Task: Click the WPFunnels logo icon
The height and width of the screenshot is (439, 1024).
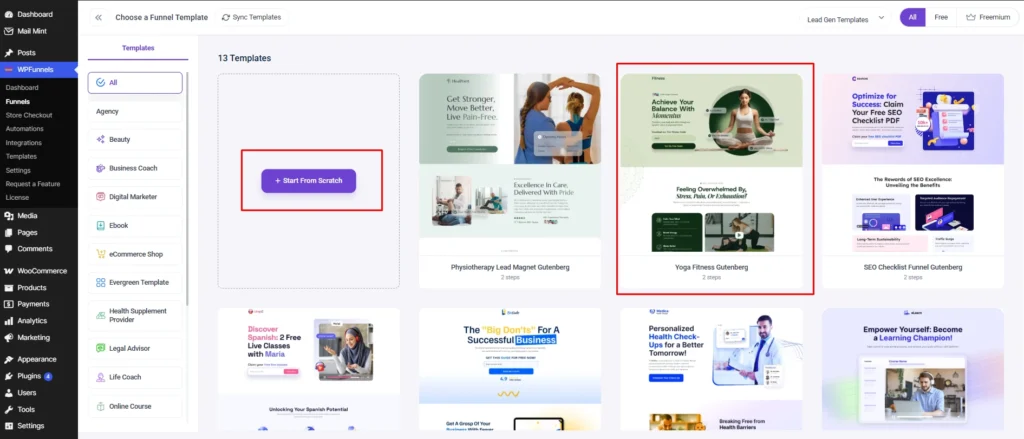Action: 8,70
